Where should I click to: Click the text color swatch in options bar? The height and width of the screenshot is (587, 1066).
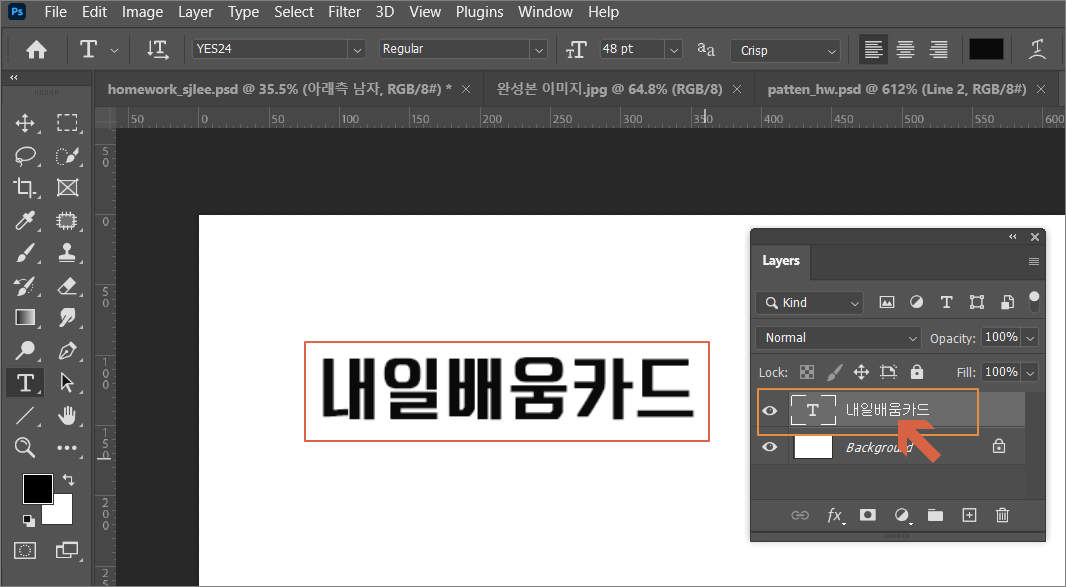[986, 50]
